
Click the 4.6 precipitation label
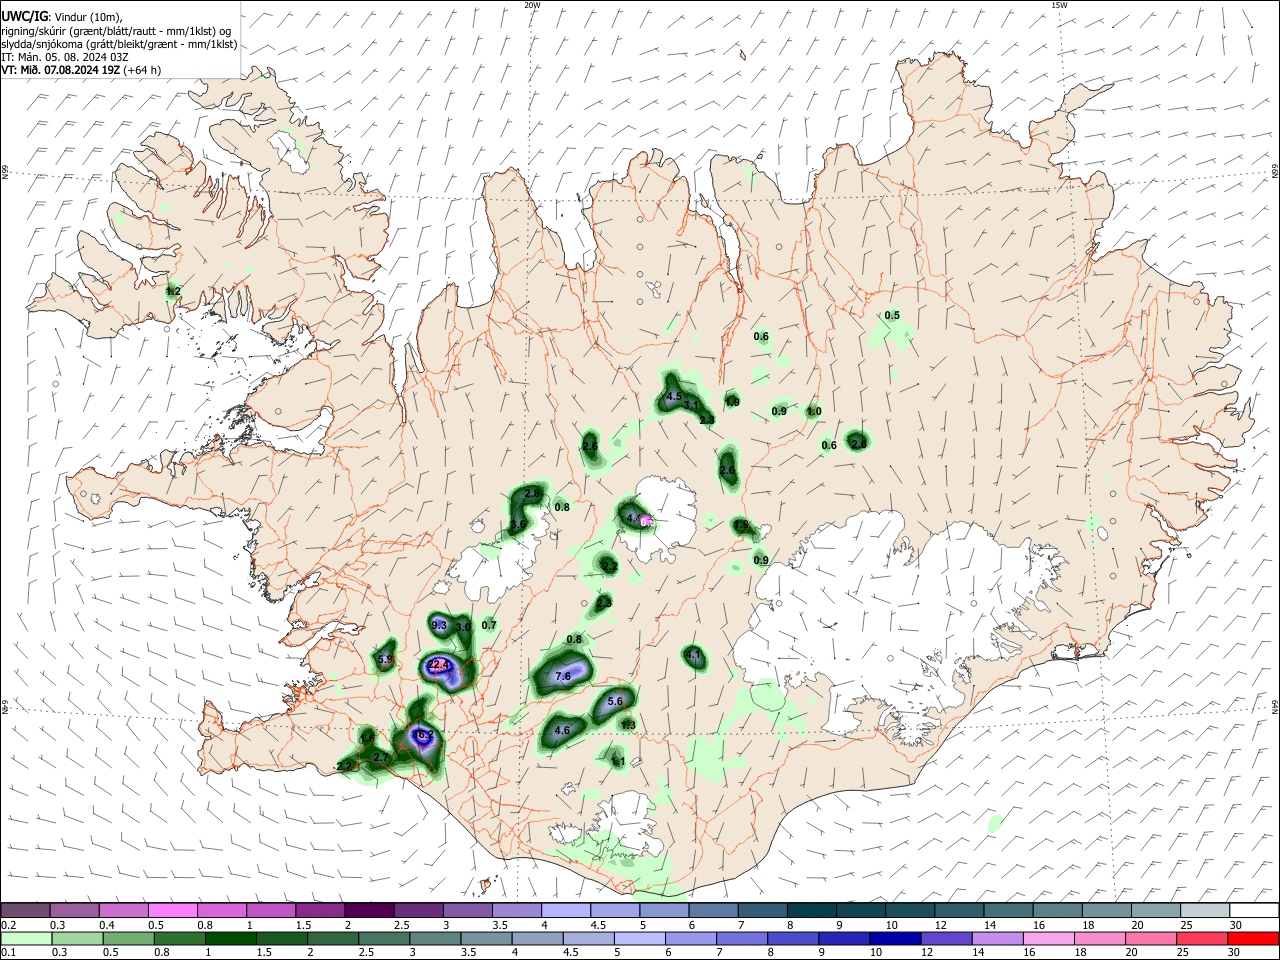(562, 731)
